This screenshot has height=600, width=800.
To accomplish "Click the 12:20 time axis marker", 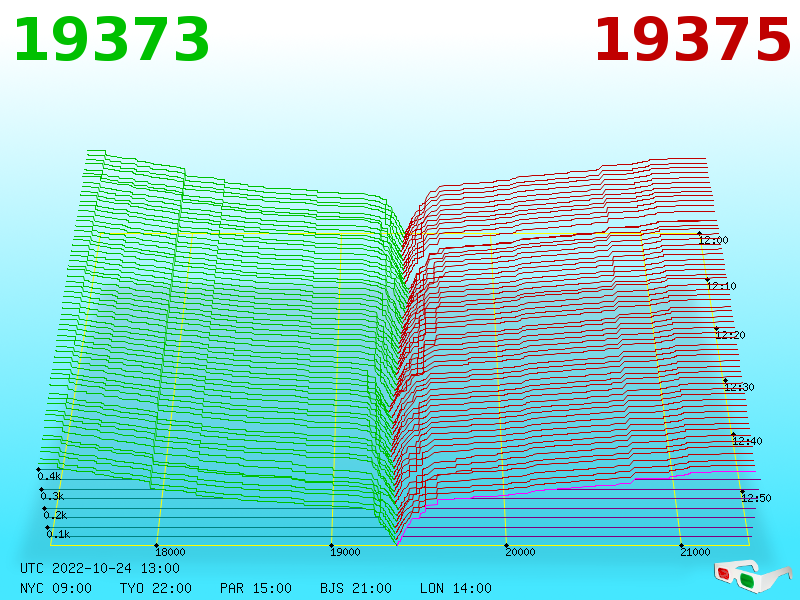I will tap(731, 335).
